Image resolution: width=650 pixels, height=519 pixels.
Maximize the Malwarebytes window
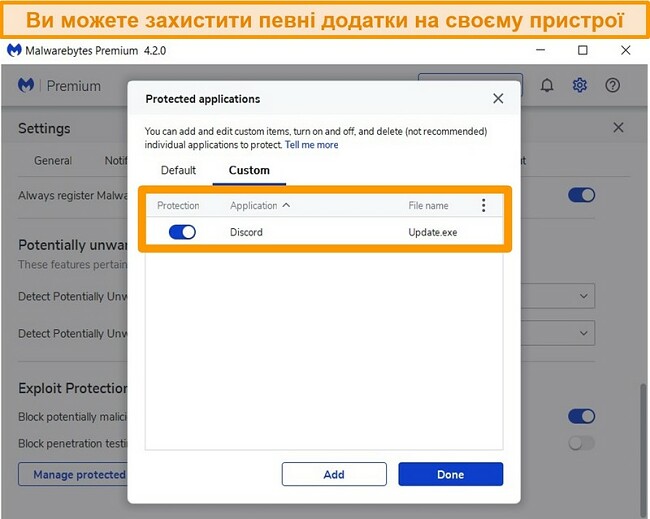(582, 50)
